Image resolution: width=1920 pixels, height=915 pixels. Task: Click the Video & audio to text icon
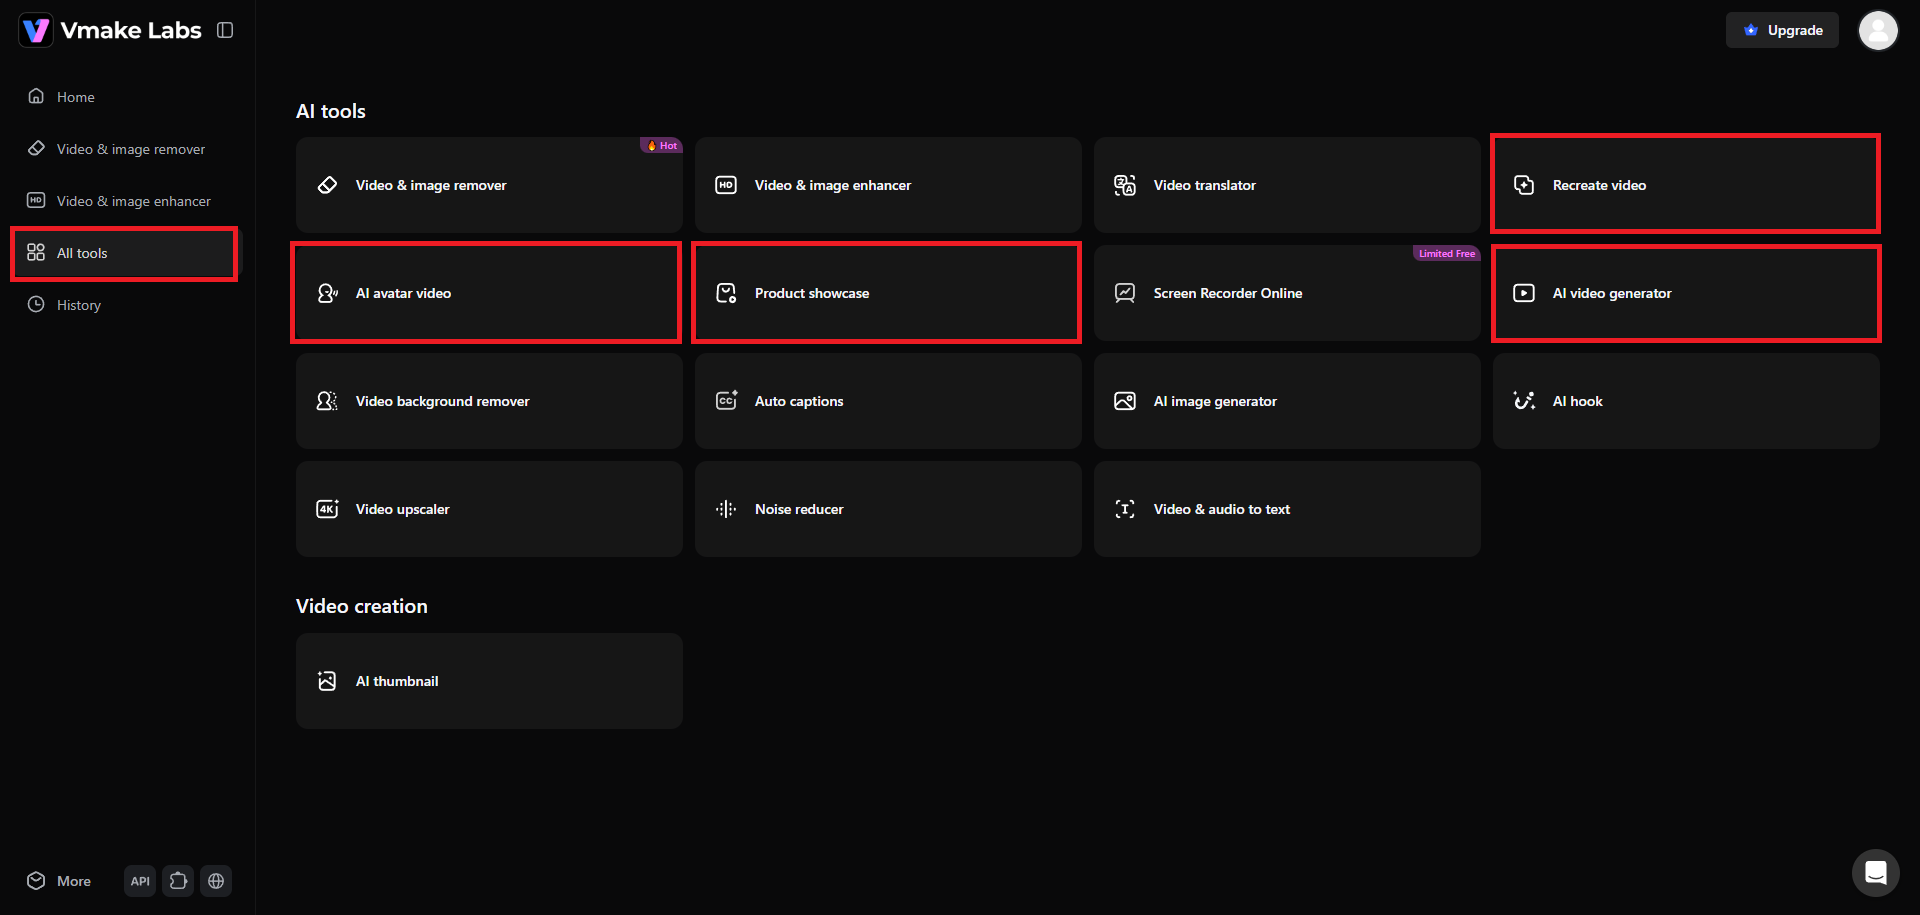click(1125, 509)
